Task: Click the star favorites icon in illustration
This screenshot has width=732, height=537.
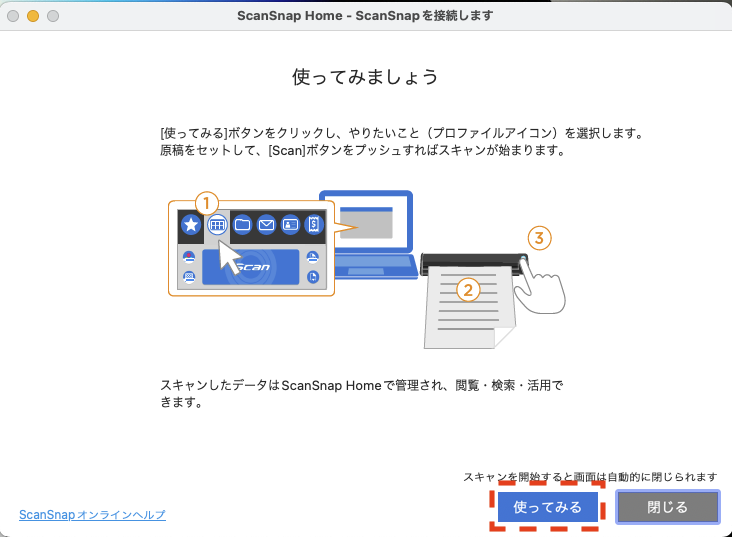Action: 191,225
